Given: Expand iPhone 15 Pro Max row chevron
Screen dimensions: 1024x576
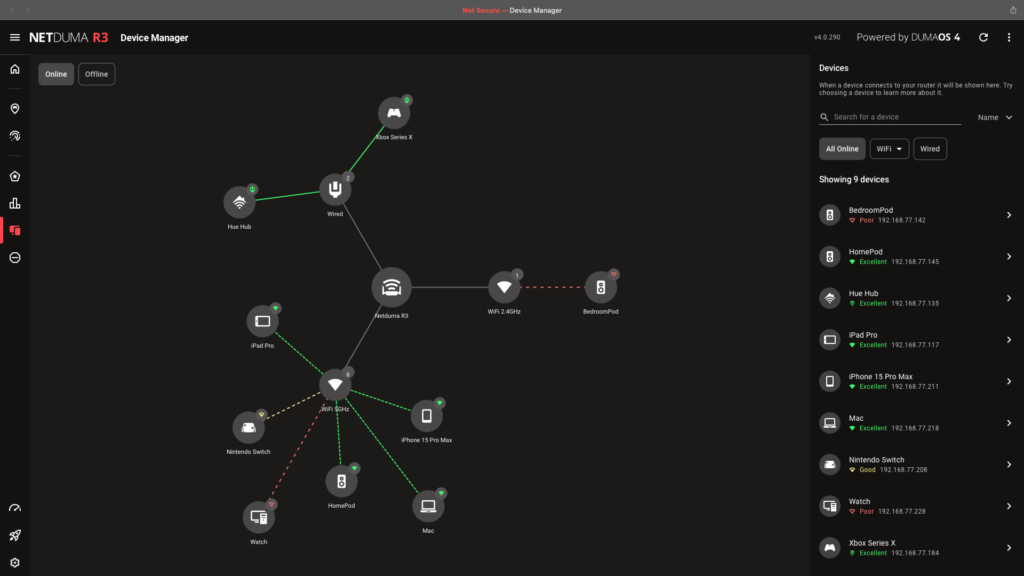Looking at the screenshot, I should (1008, 381).
